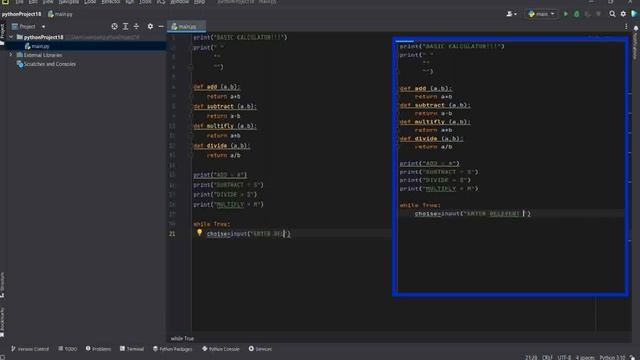640x360 pixels.
Task: Click the tool window quick-access icon bottom-left
Action: point(3,358)
